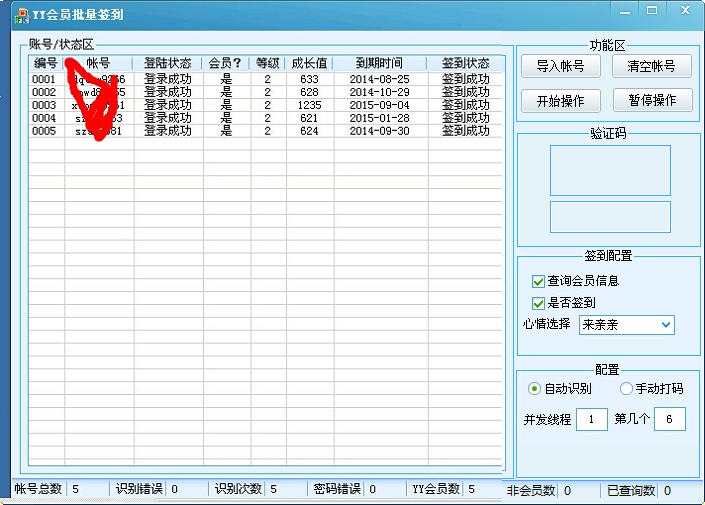
Task: Maximize the YY会员批量签到 window
Action: pyautogui.click(x=652, y=11)
